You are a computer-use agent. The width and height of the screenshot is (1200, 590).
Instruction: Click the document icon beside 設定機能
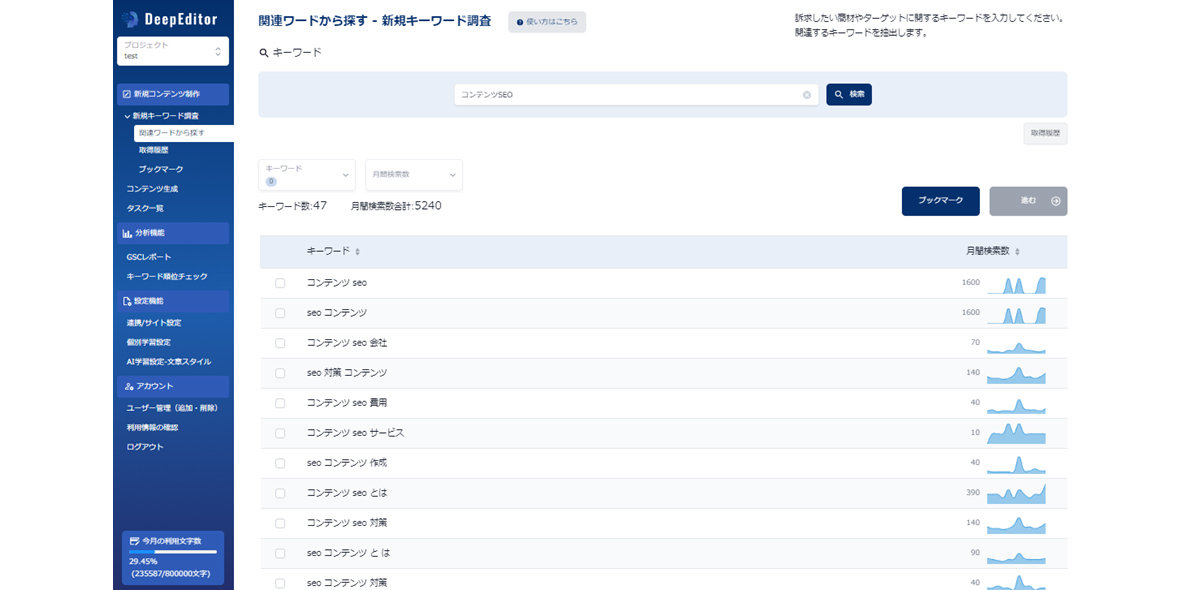pos(126,300)
